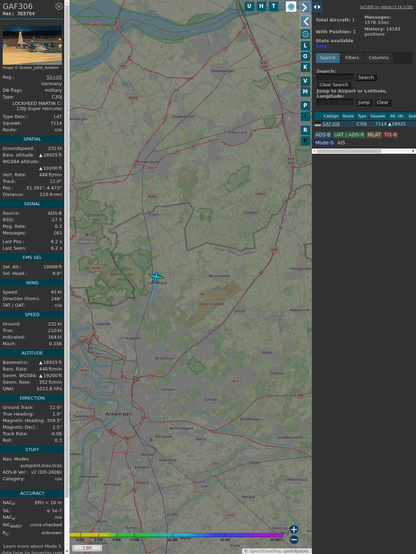Open the map layer switcher icon
The image size is (416, 554).
291,6
